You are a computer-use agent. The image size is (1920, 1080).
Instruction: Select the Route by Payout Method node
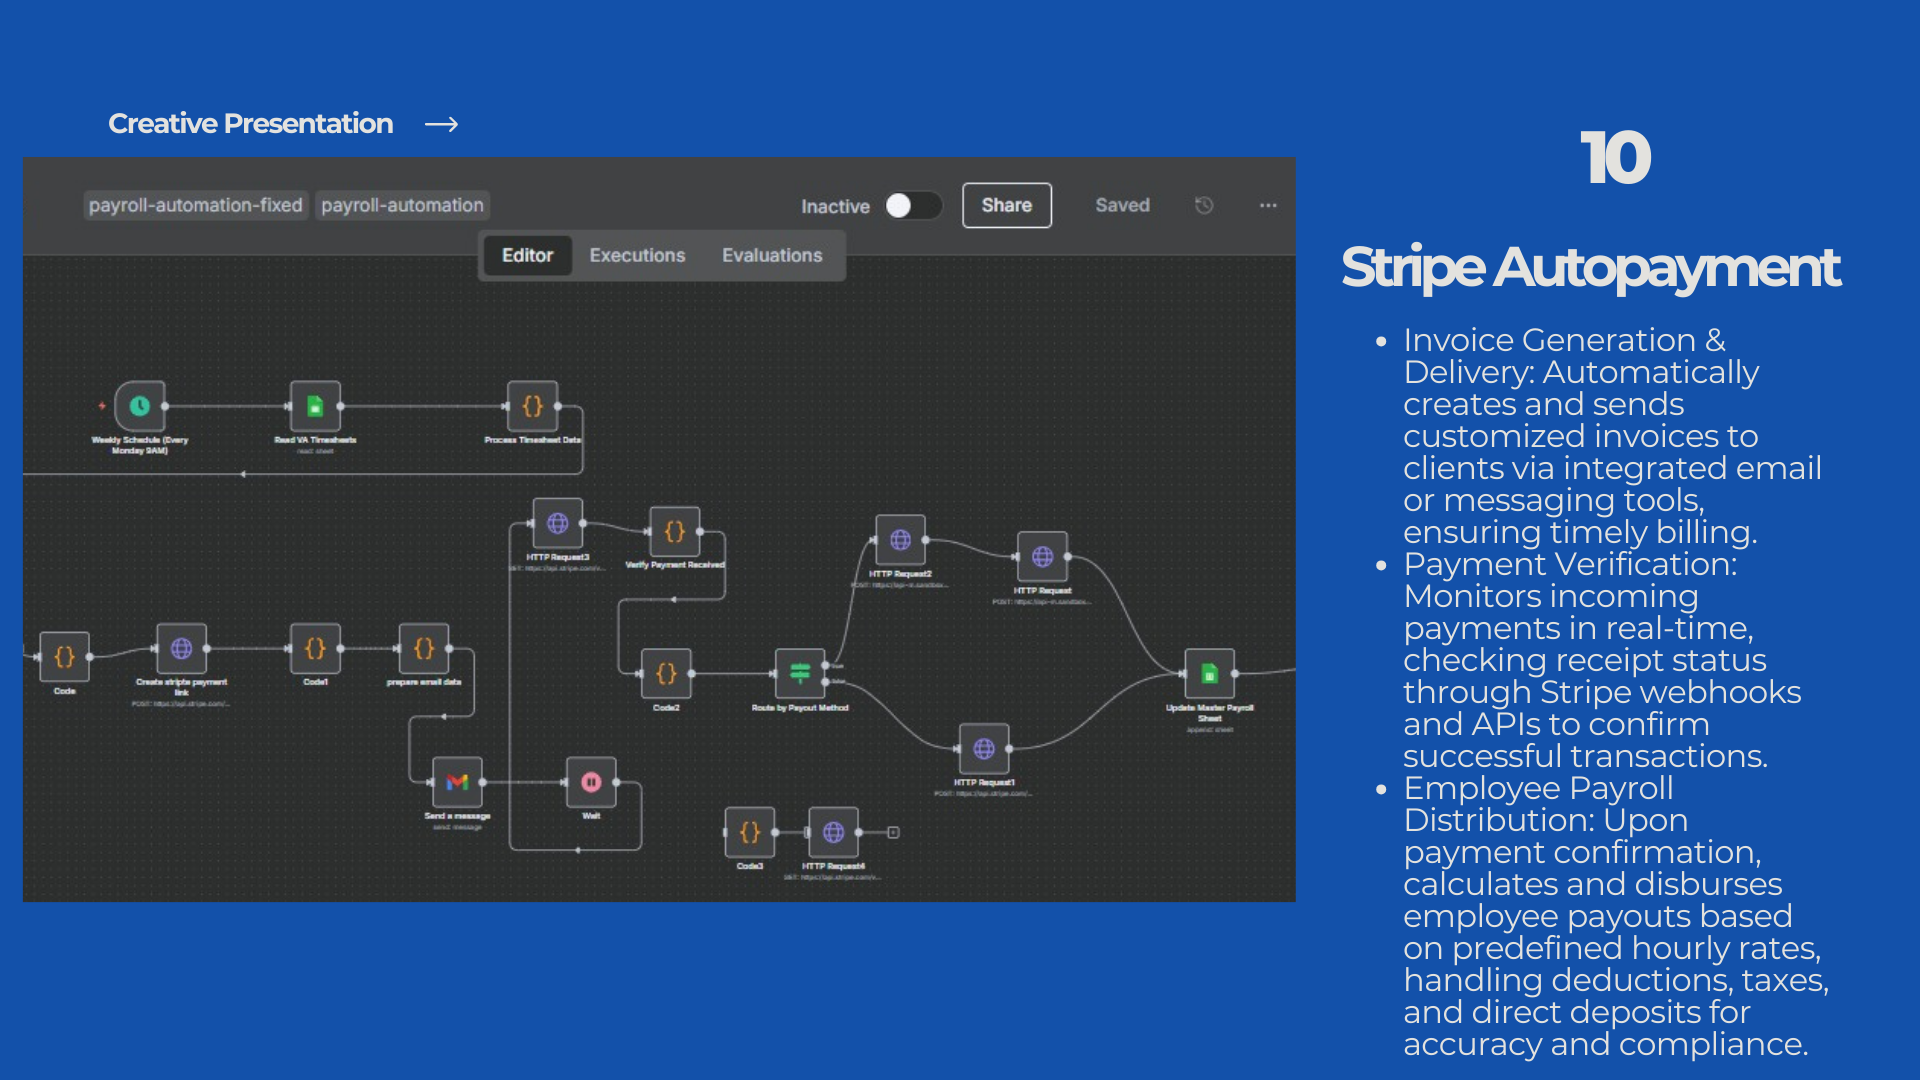[x=801, y=675]
